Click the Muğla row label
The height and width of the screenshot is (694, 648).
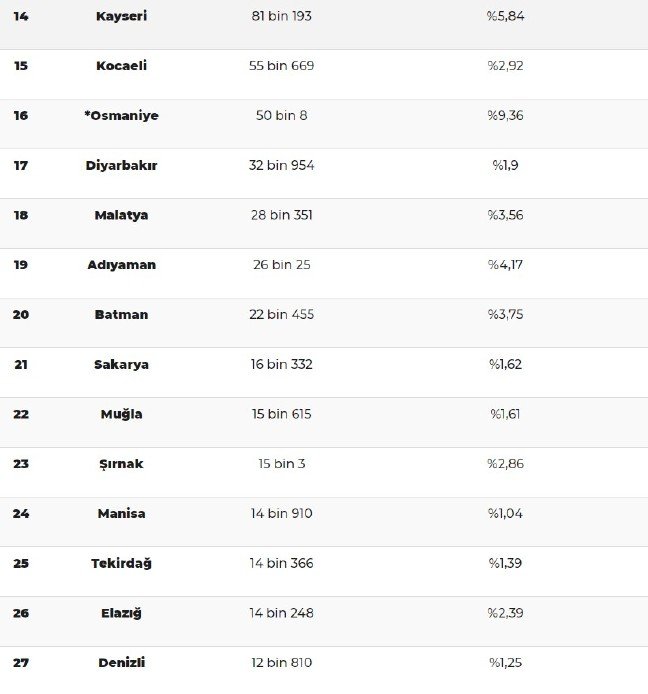click(121, 414)
